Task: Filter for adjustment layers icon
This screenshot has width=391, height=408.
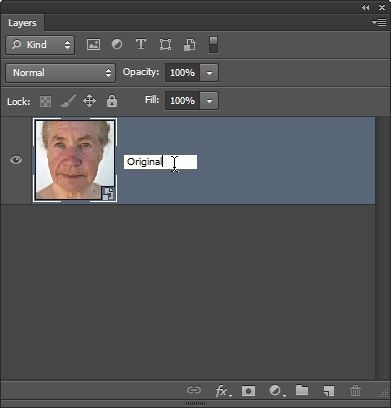Action: tap(117, 44)
